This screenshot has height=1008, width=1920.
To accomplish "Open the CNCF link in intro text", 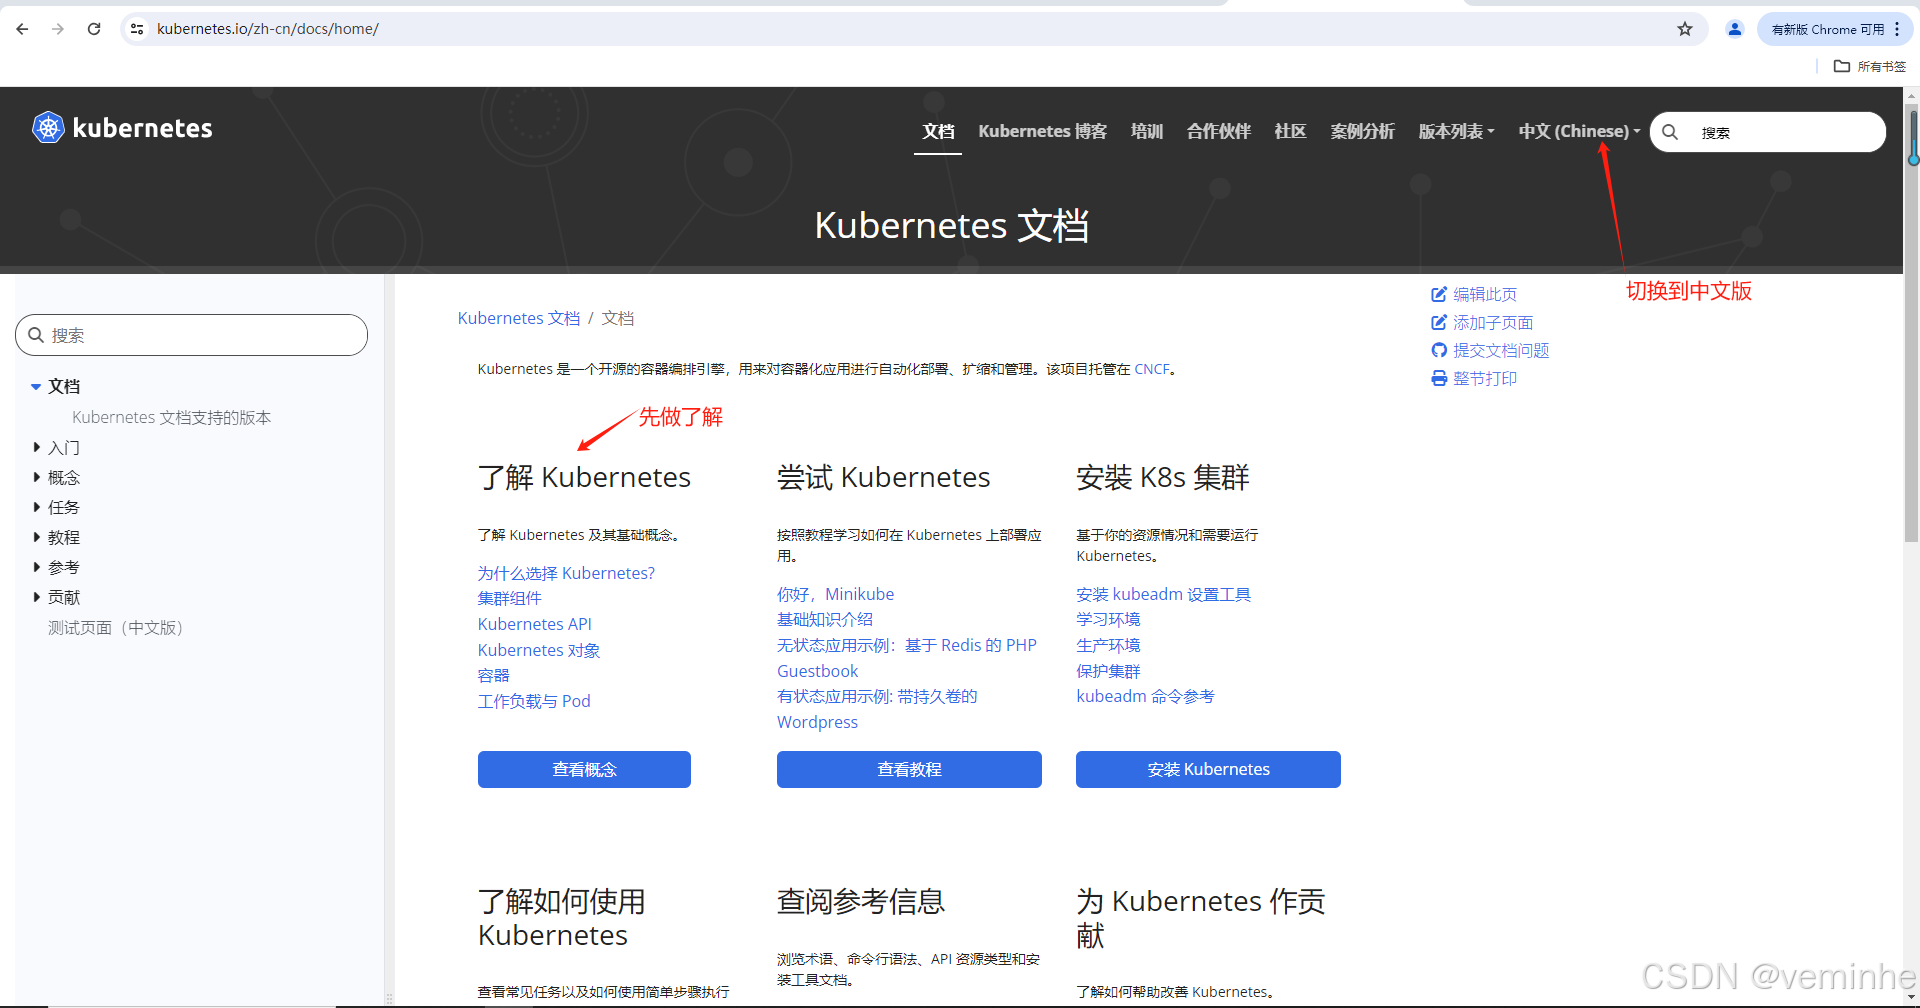I will 1151,369.
